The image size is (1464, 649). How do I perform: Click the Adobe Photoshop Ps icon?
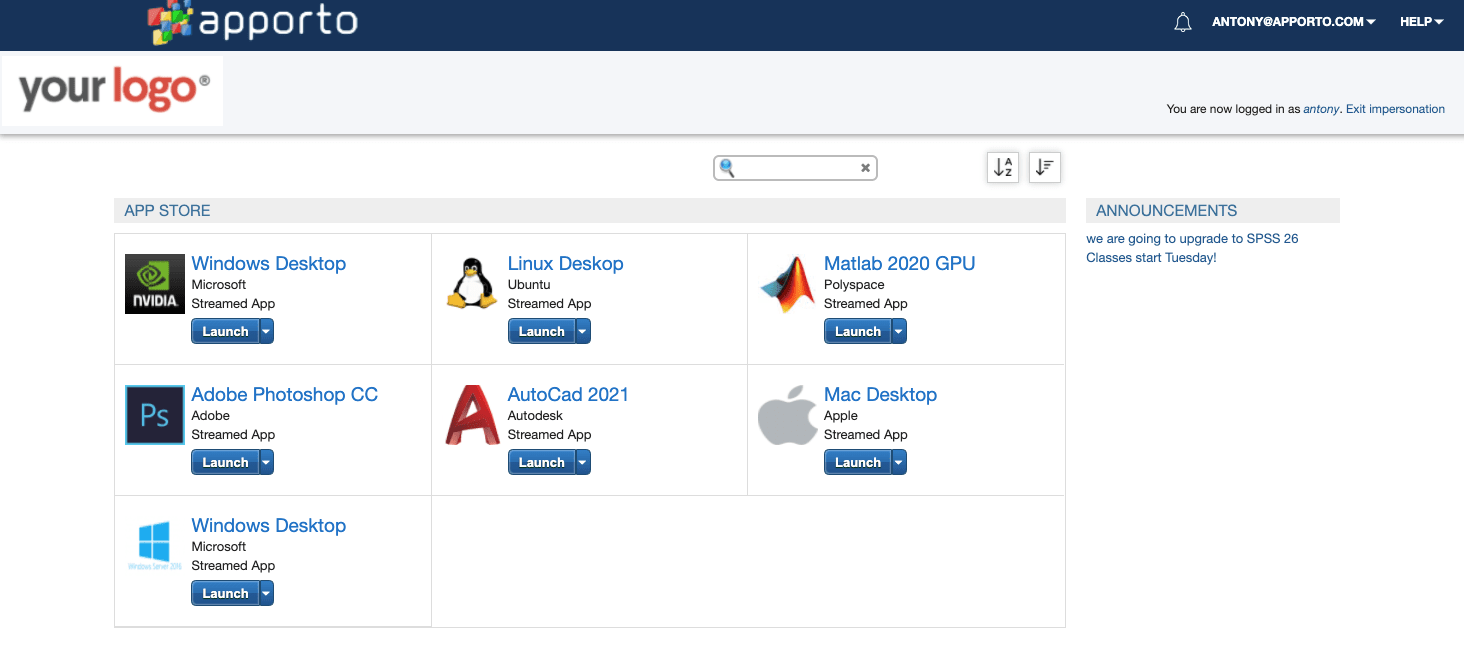coord(155,415)
